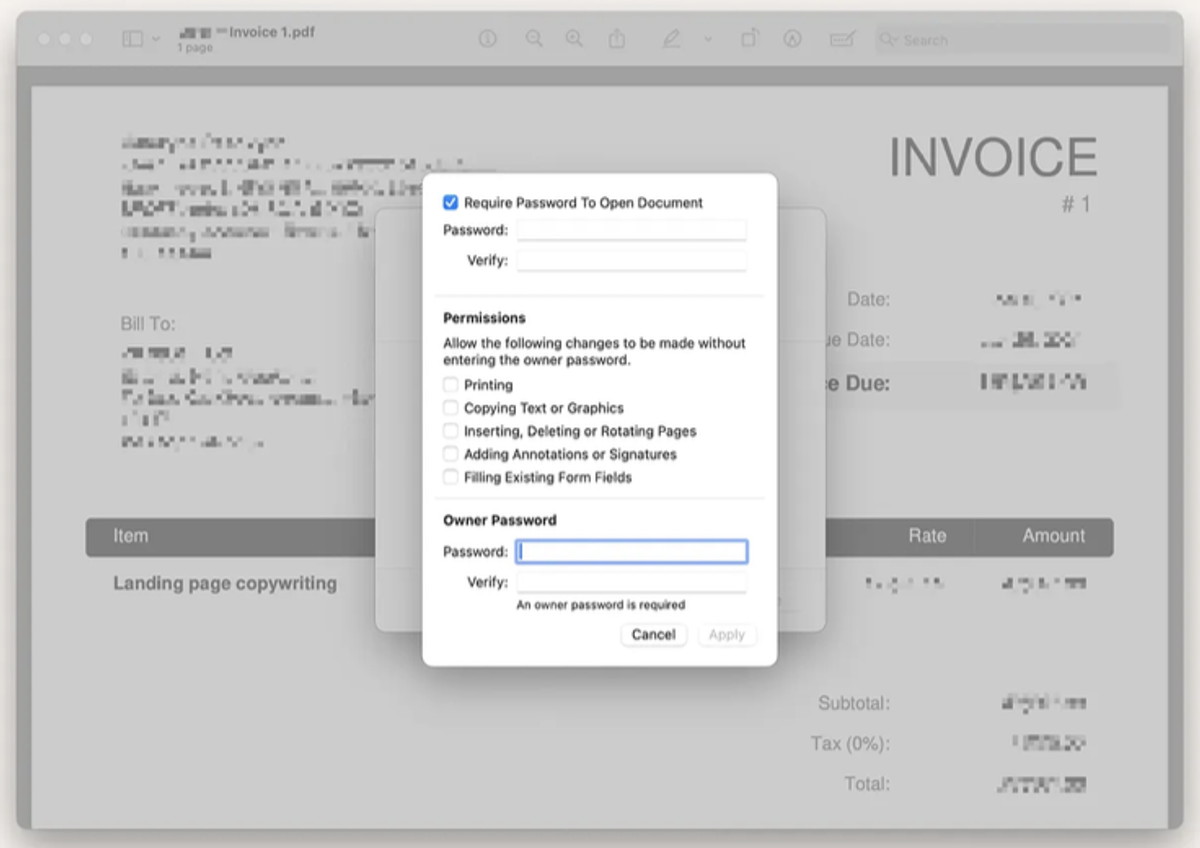Uncheck Require Password To Open Document

click(451, 203)
